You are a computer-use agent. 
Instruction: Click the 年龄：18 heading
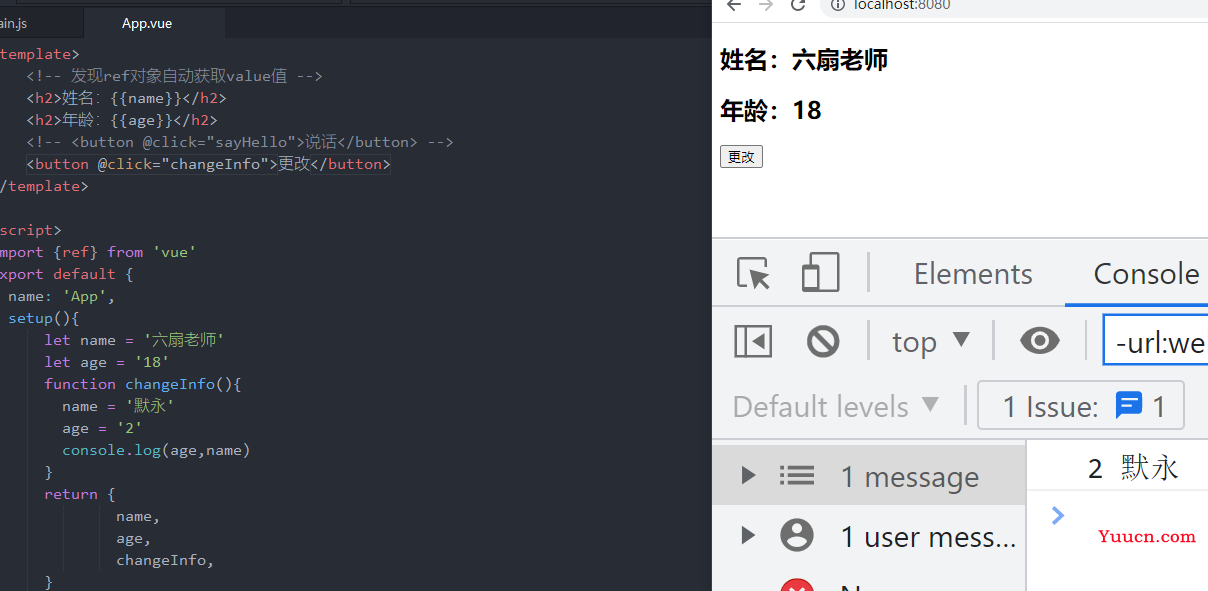[x=771, y=110]
